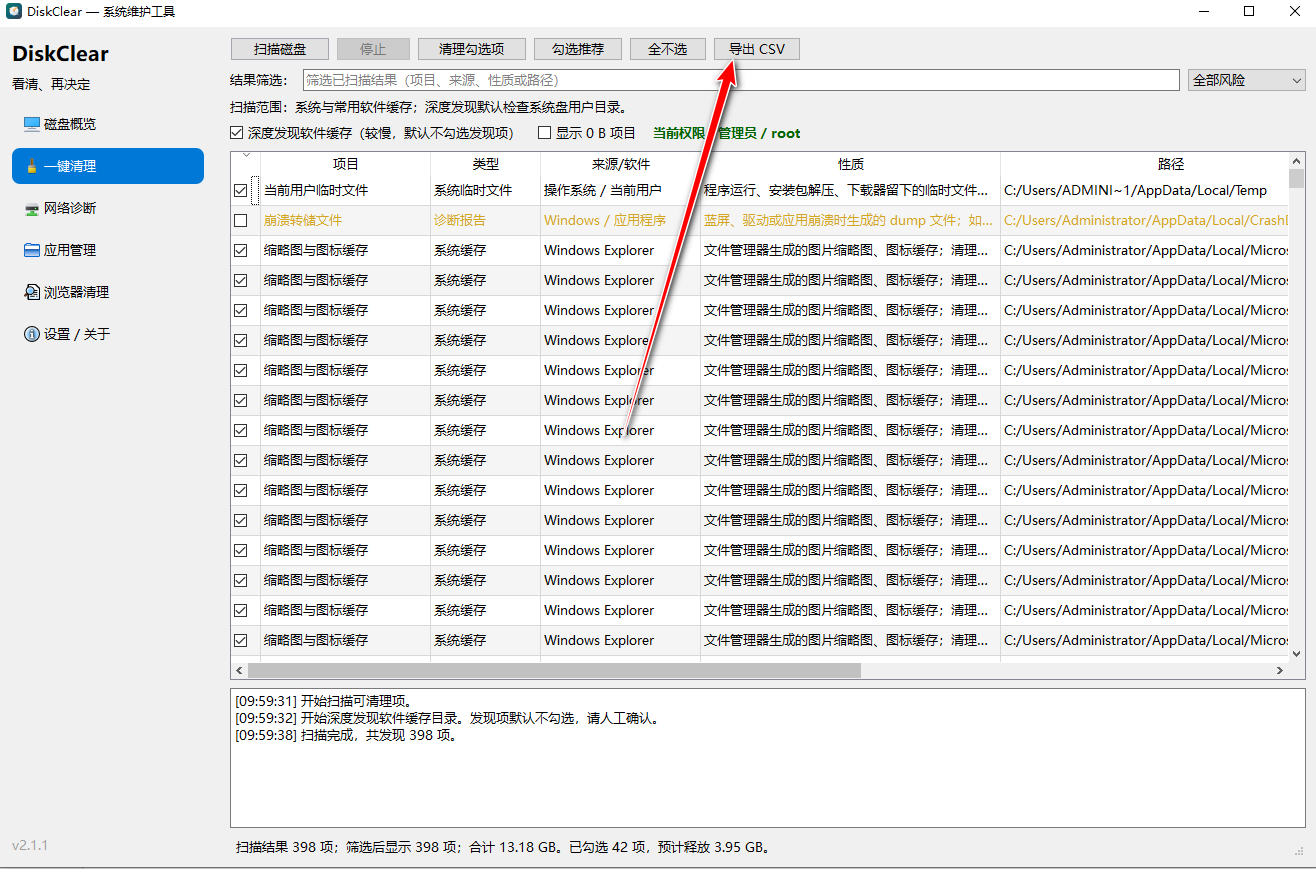This screenshot has height=869, width=1316.
Task: Sort by the 来源/软件 column header
Action: point(621,164)
